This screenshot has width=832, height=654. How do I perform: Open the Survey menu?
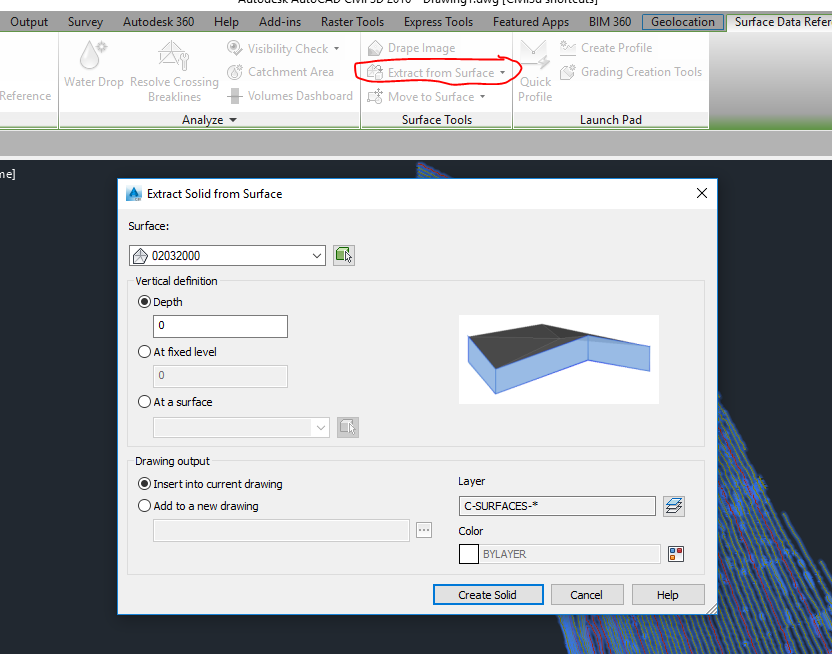point(85,21)
